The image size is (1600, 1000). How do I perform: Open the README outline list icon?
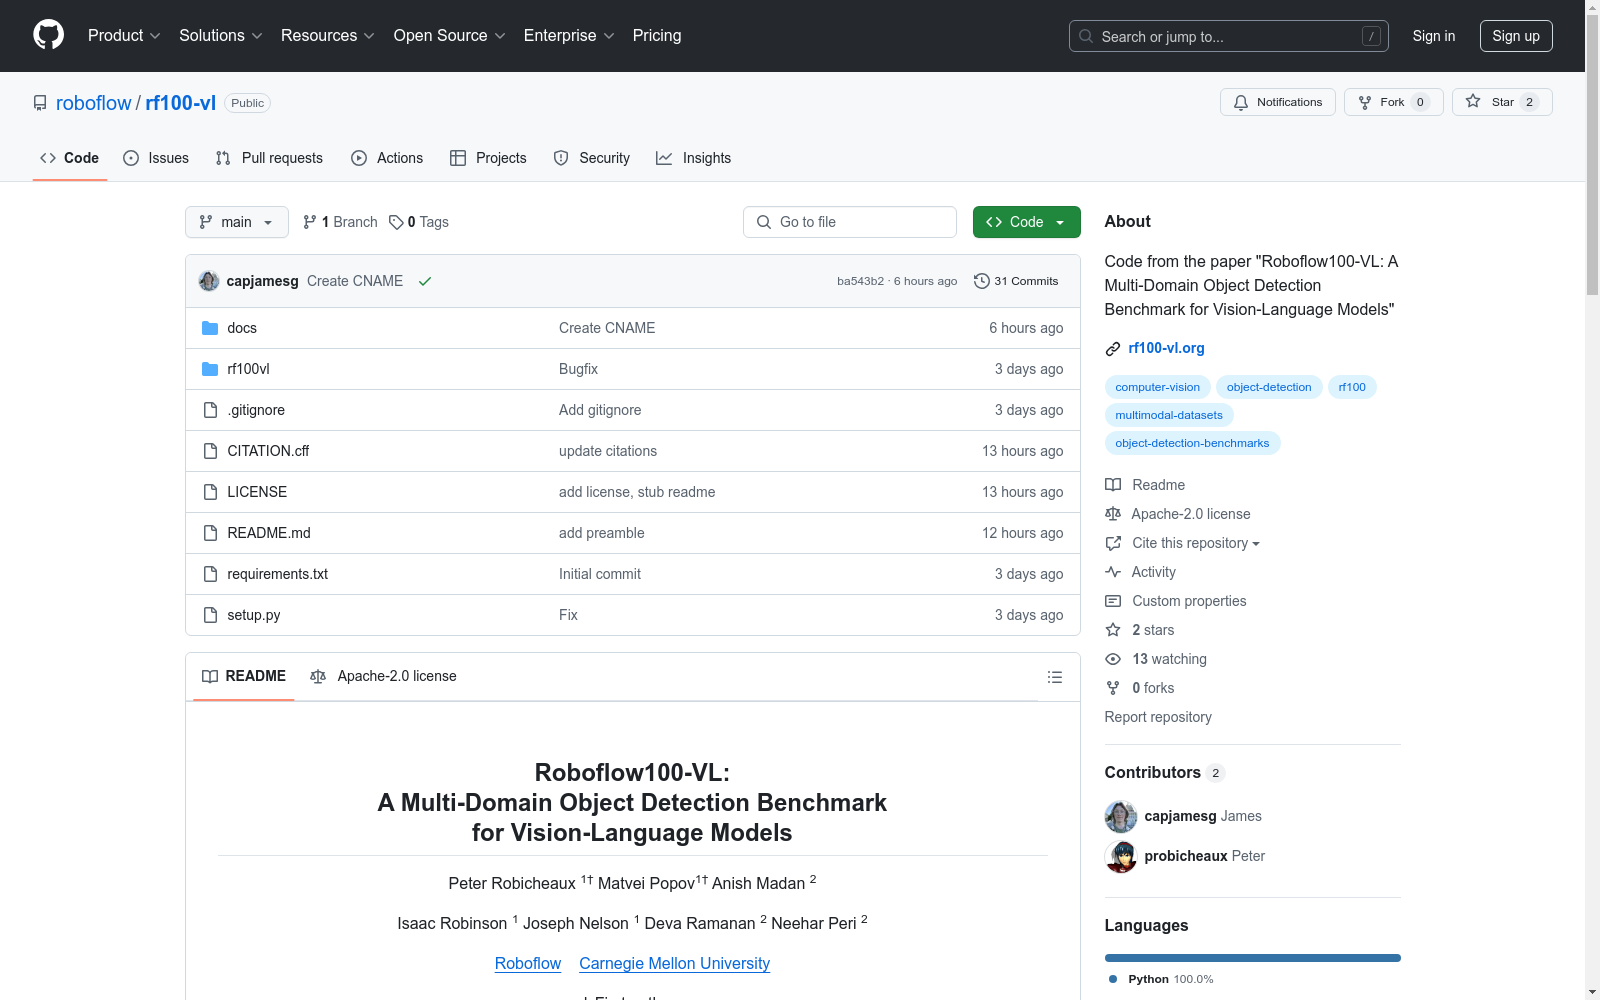coord(1054,677)
